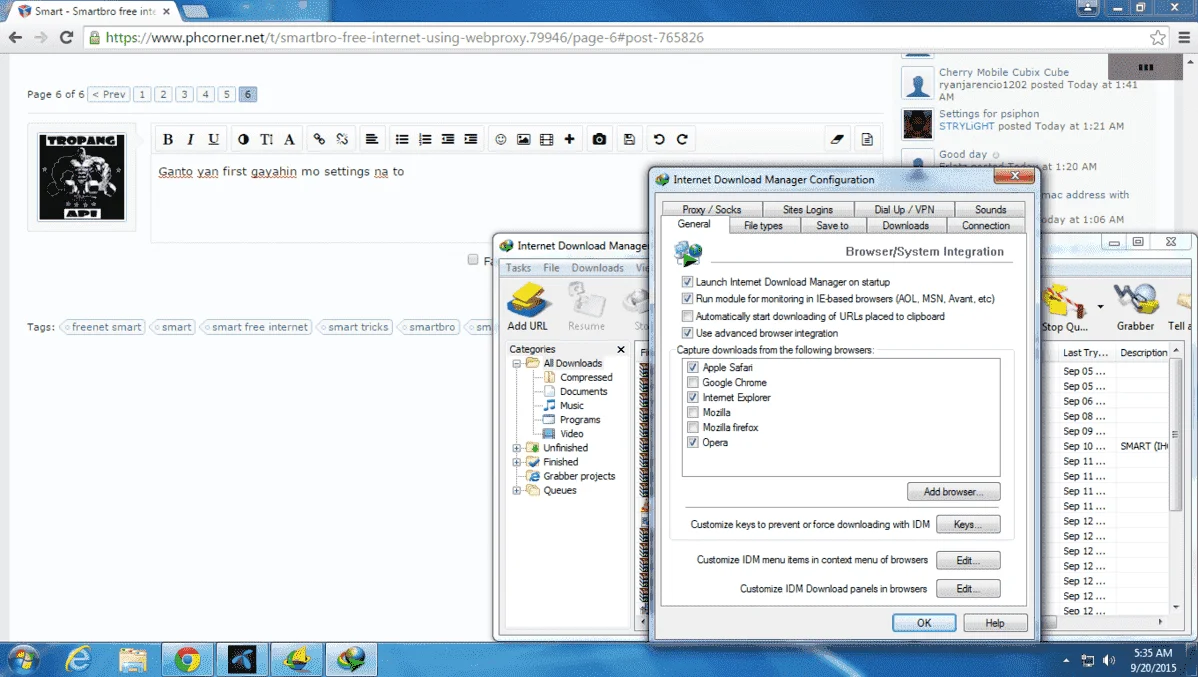Redo the last edit in the editor
Viewport: 1198px width, 677px height.
coord(682,139)
